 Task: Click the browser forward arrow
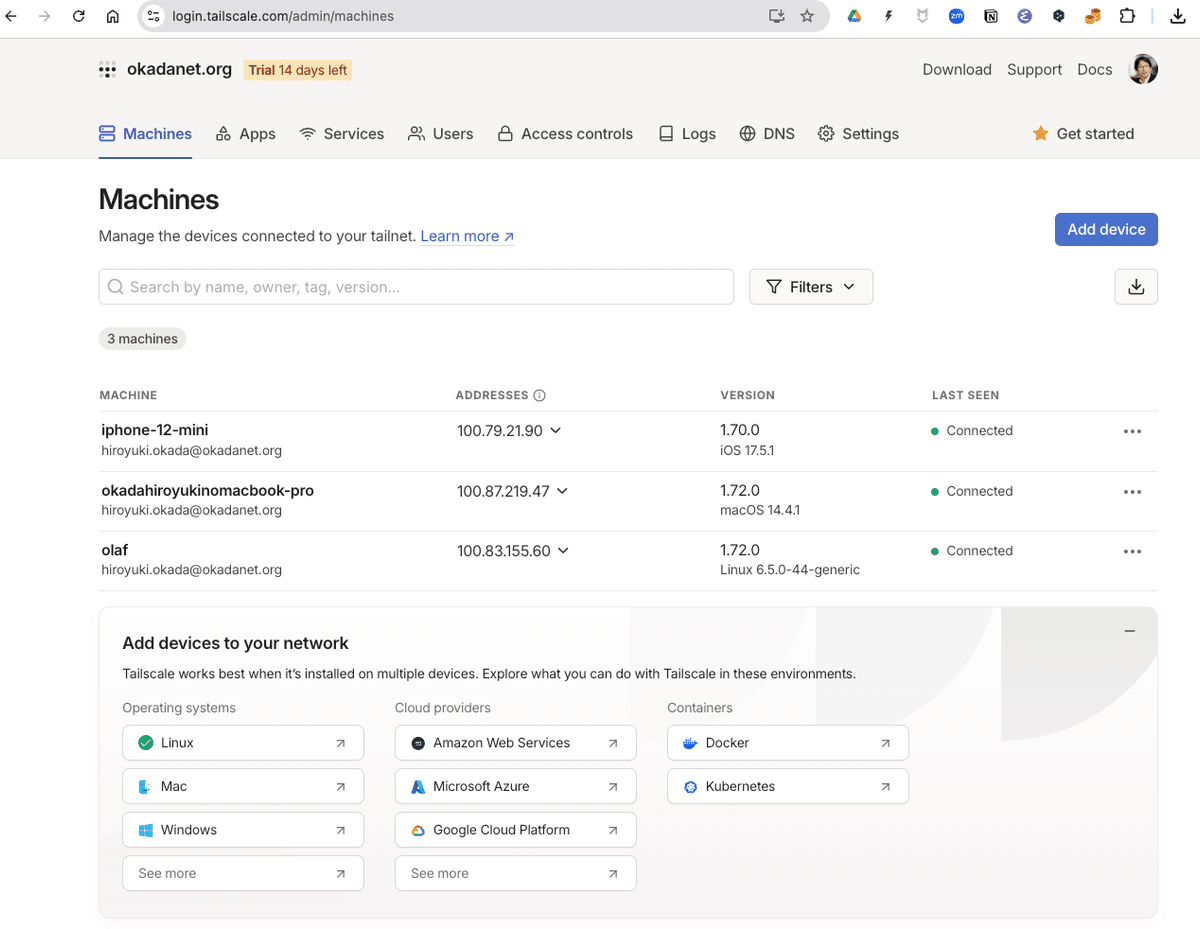coord(44,16)
